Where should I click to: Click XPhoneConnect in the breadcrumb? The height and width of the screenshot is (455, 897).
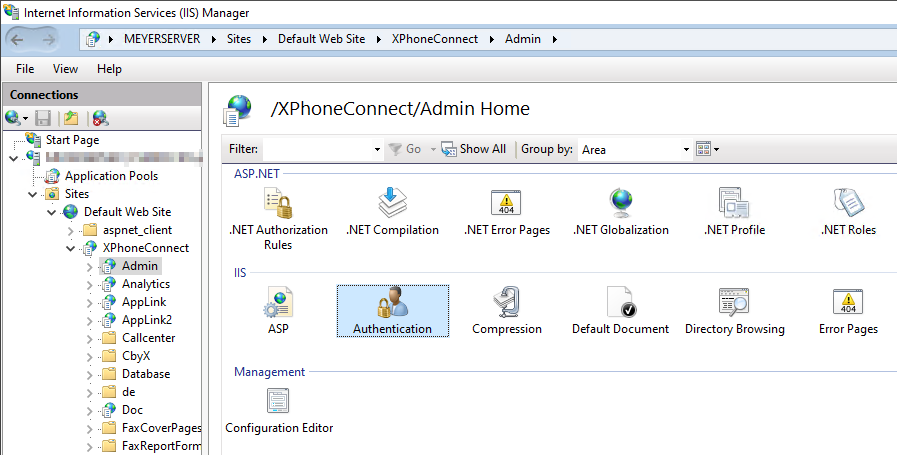point(435,39)
